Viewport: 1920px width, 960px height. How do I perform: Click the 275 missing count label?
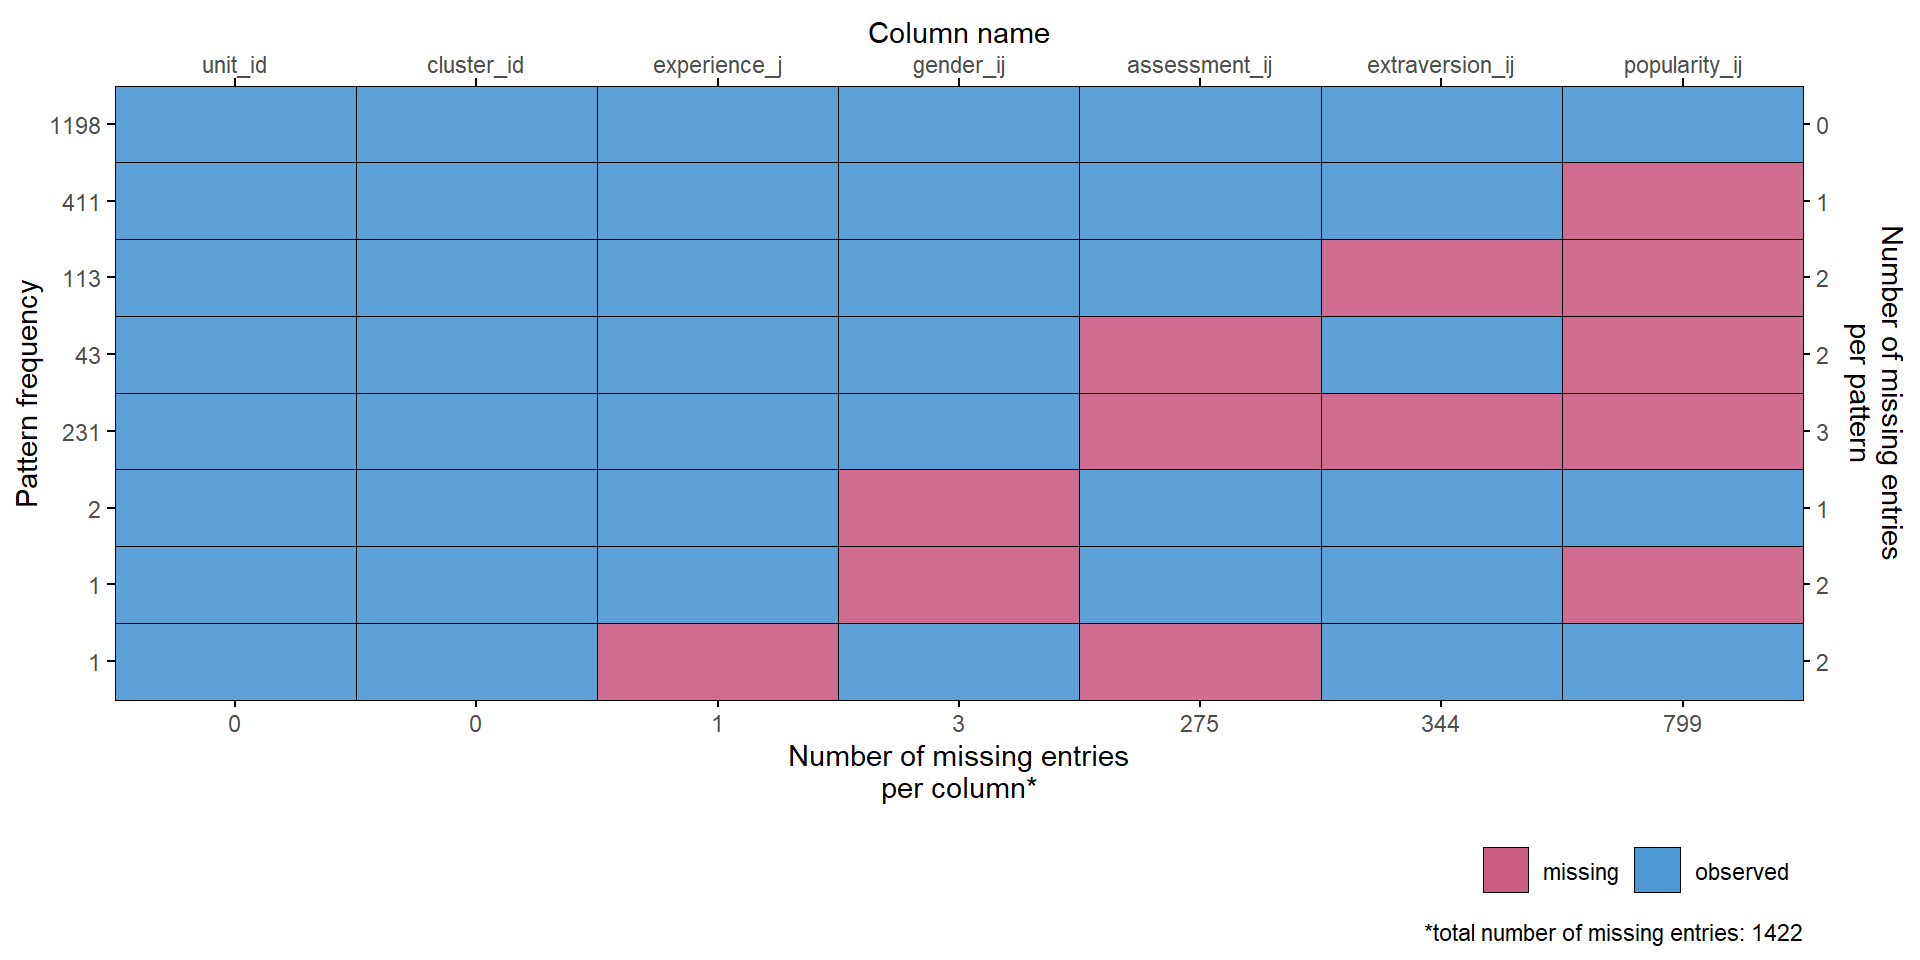[1199, 724]
